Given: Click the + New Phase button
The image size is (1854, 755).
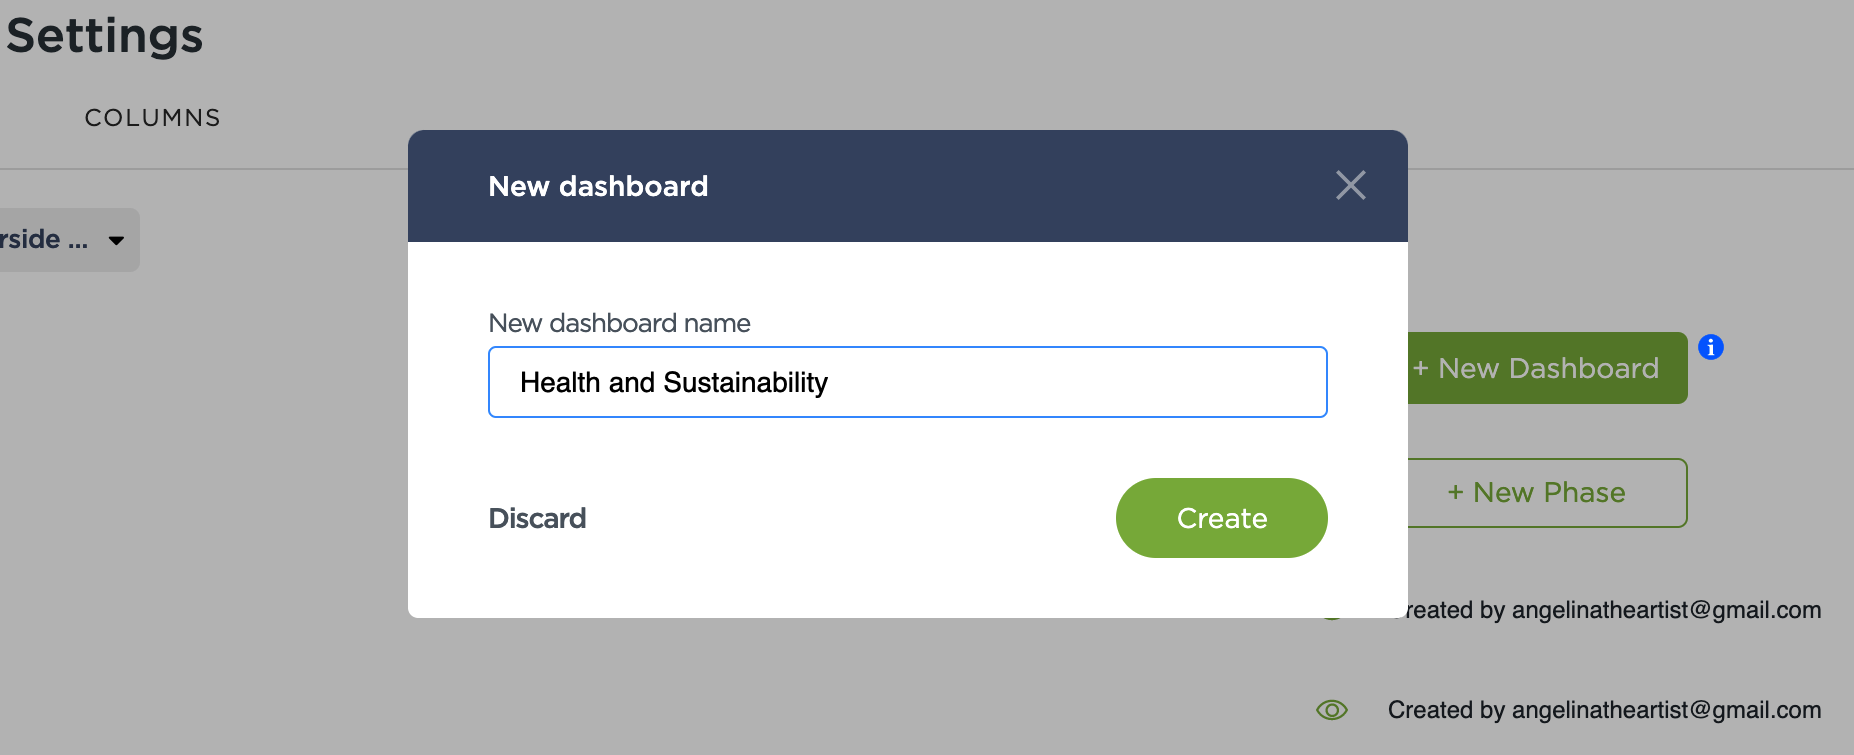Looking at the screenshot, I should tap(1547, 493).
